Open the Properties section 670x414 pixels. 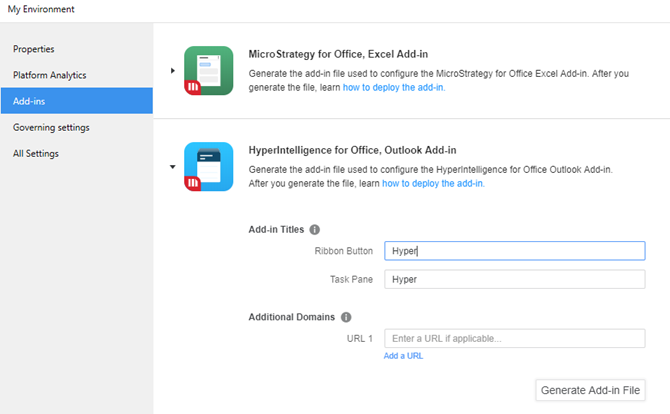click(34, 49)
